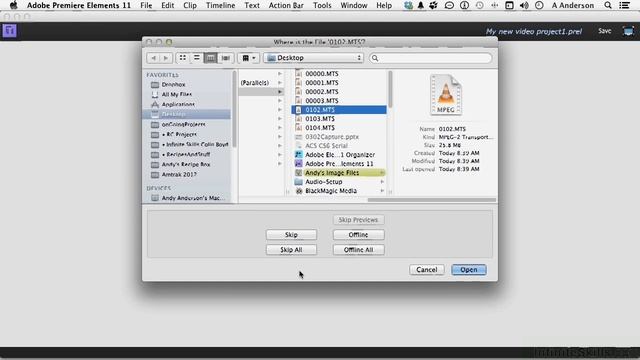Open the Apple menu
The width and height of the screenshot is (640, 360).
[13, 5]
